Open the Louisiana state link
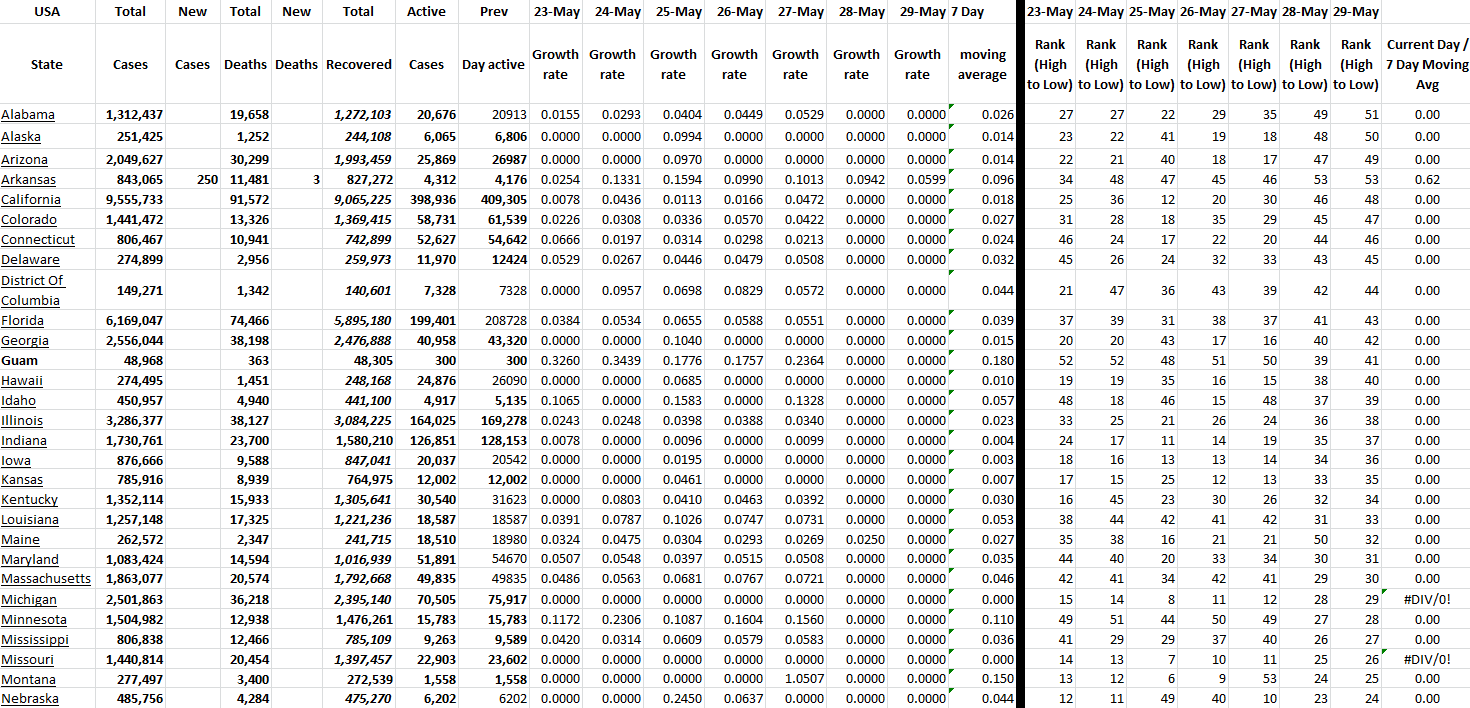 click(30, 520)
